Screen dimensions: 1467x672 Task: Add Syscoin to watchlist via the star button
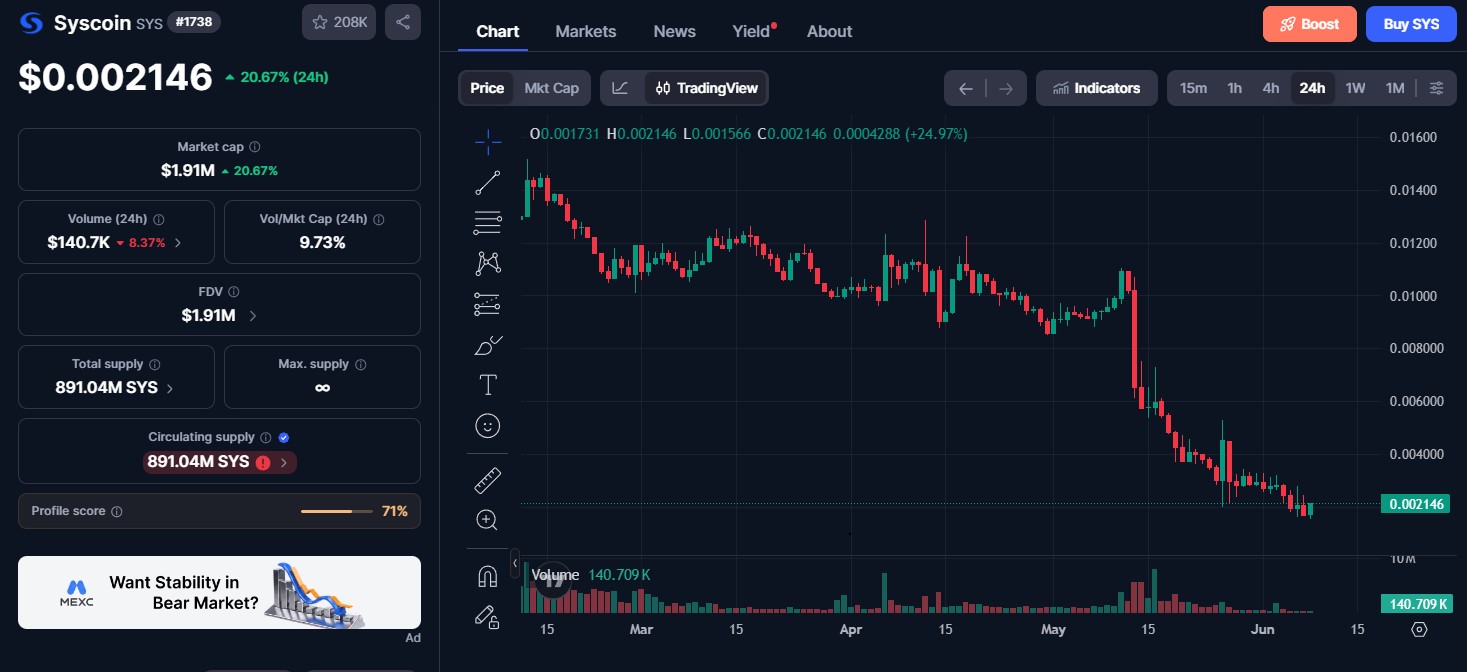[x=339, y=22]
